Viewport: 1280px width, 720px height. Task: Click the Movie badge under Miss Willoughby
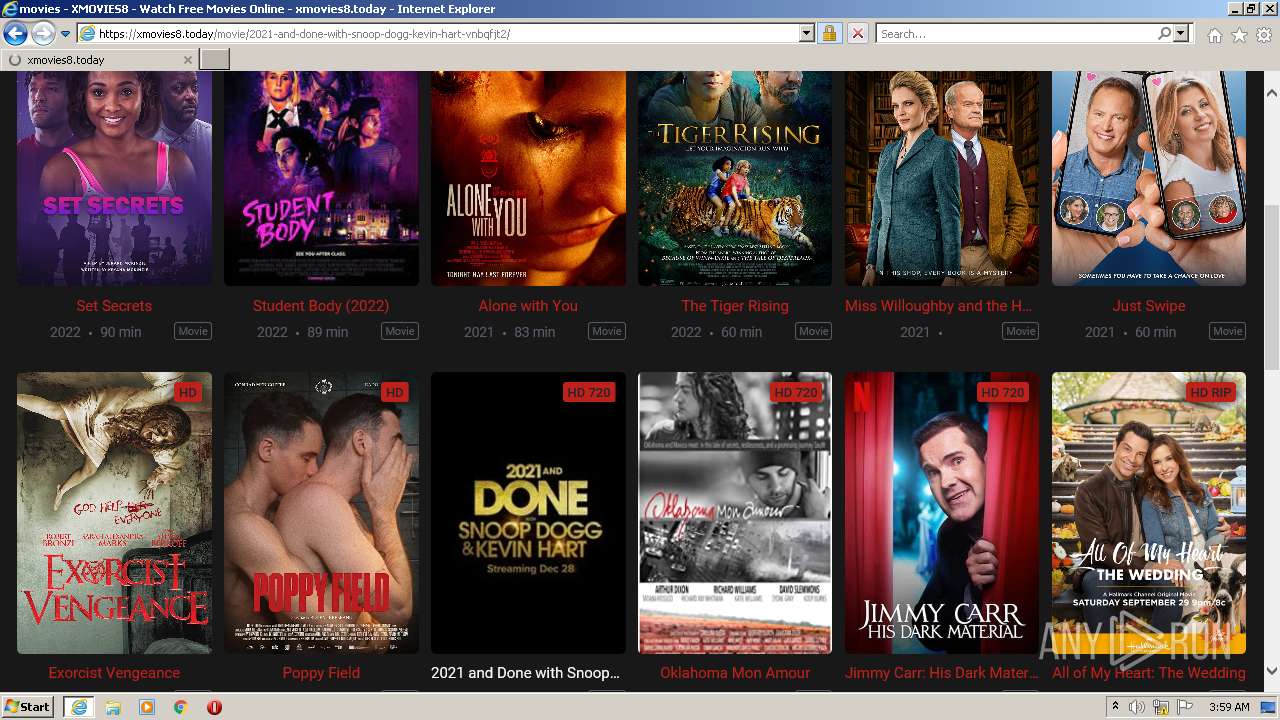point(1021,331)
